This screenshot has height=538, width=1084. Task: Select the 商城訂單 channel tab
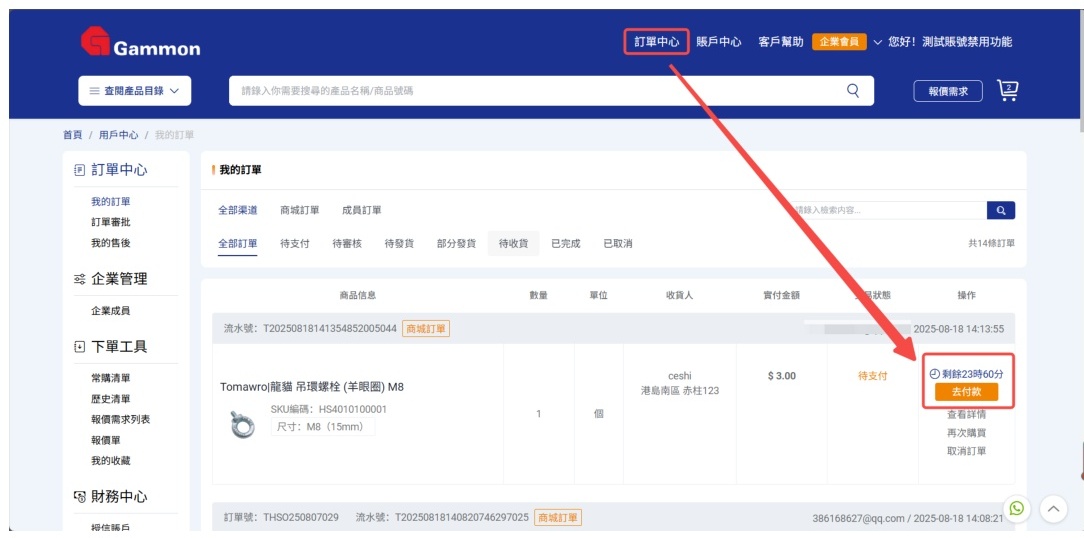[x=300, y=210]
